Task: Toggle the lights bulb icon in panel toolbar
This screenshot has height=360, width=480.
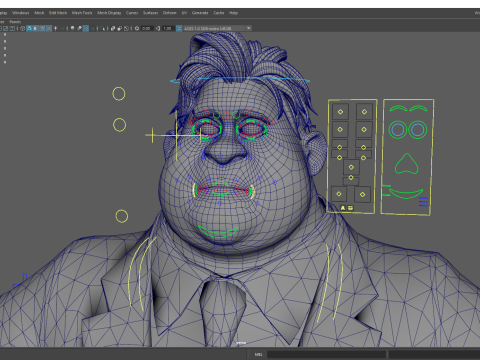Action: [72, 28]
